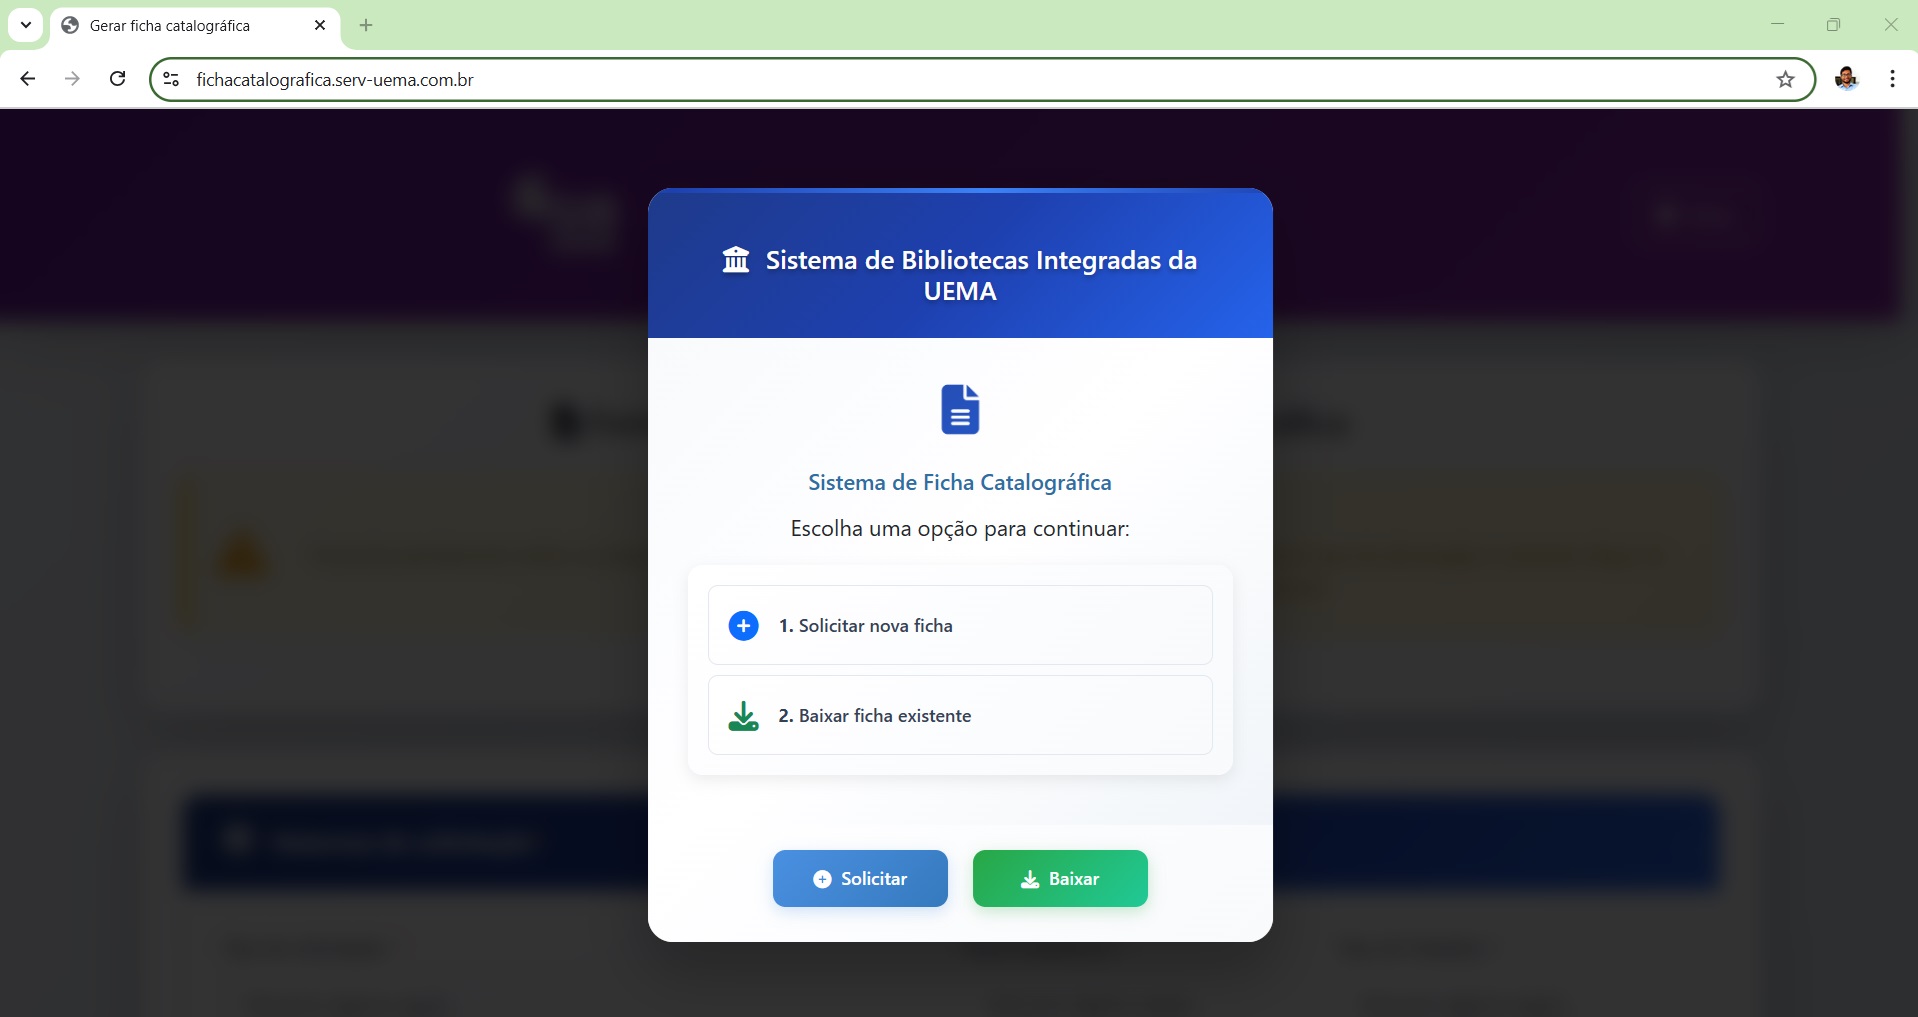Click the address bar URL field
This screenshot has height=1017, width=1918.
980,80
